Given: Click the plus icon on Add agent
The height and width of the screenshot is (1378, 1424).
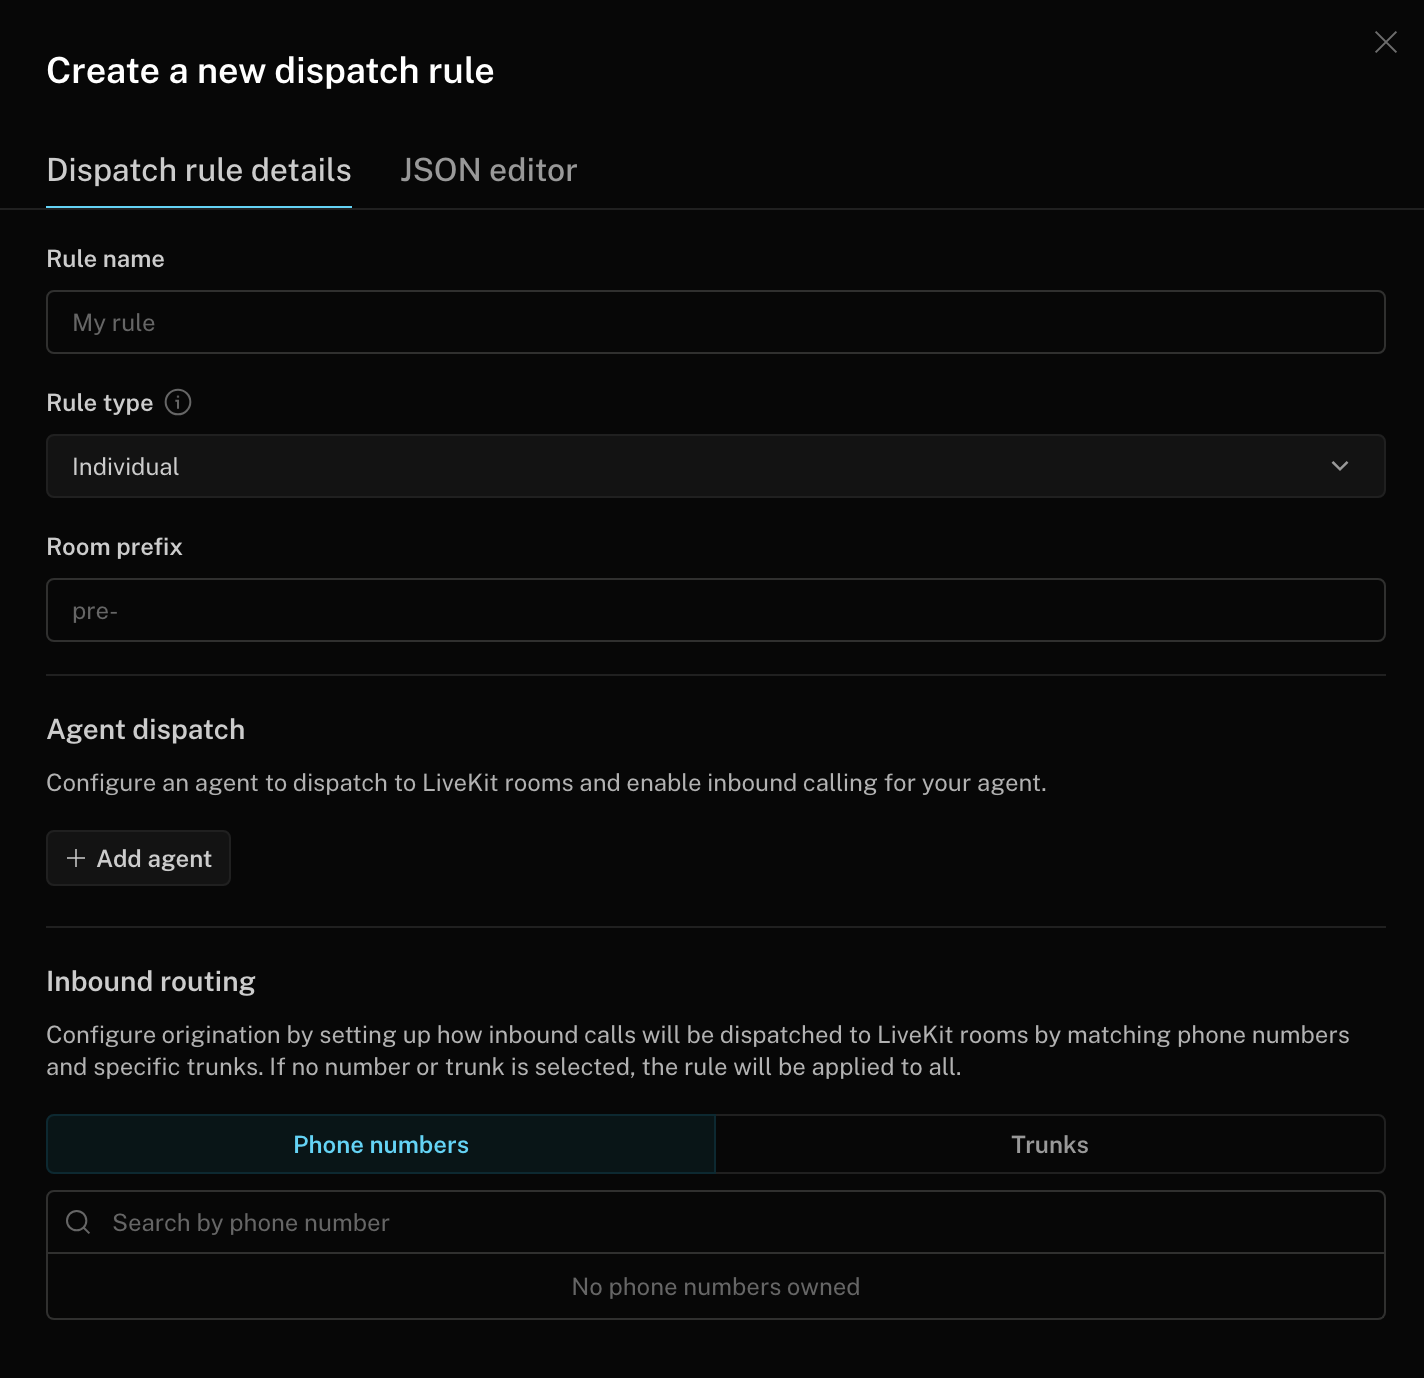Looking at the screenshot, I should [x=75, y=858].
